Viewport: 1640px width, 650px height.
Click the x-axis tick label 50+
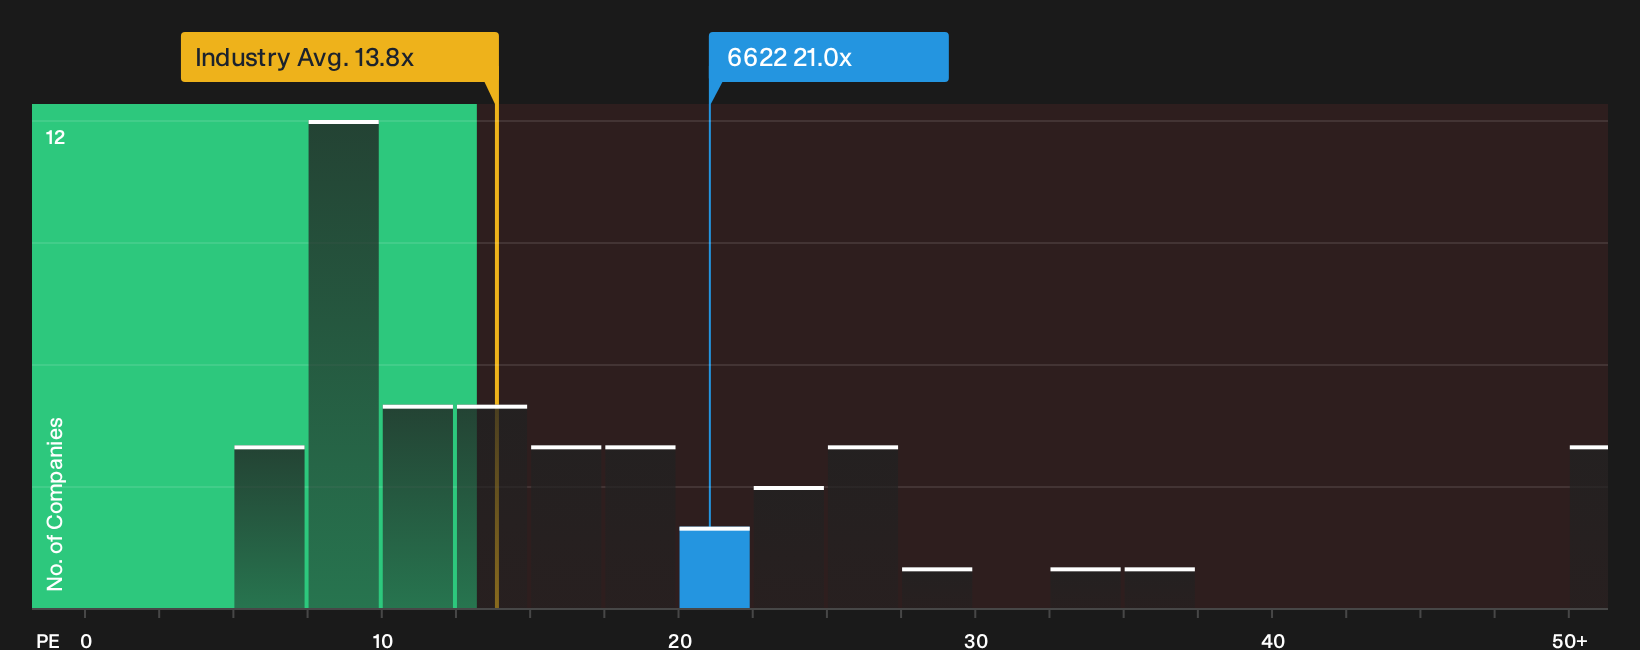coord(1570,641)
